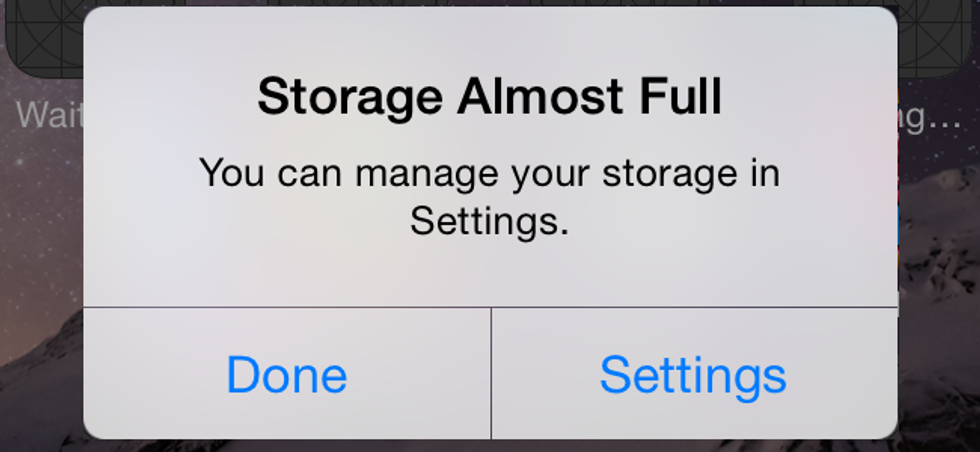Click the word "Settings." in the alert message
Image resolution: width=980 pixels, height=452 pixels.
tap(489, 221)
